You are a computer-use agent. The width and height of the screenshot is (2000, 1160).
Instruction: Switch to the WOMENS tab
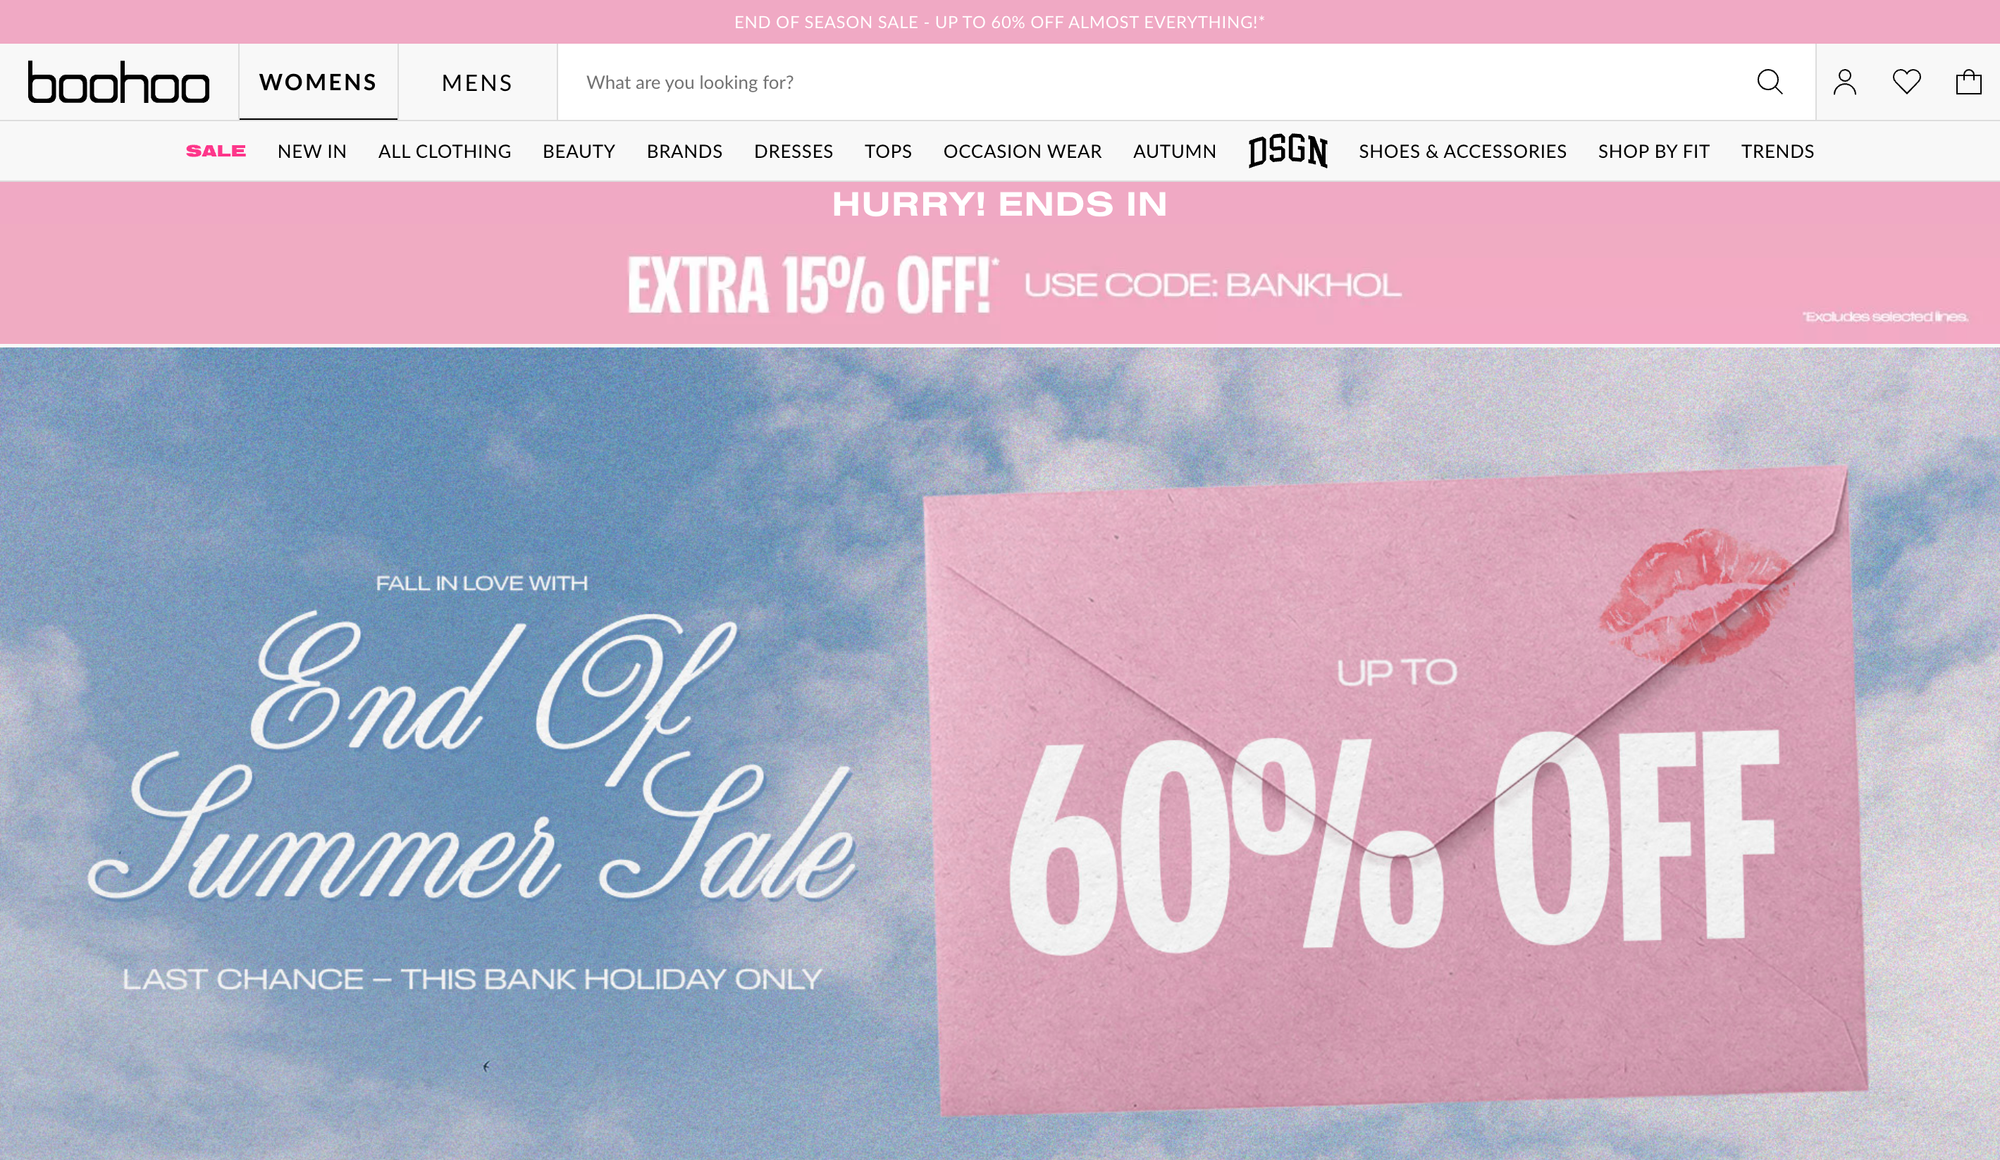(318, 82)
